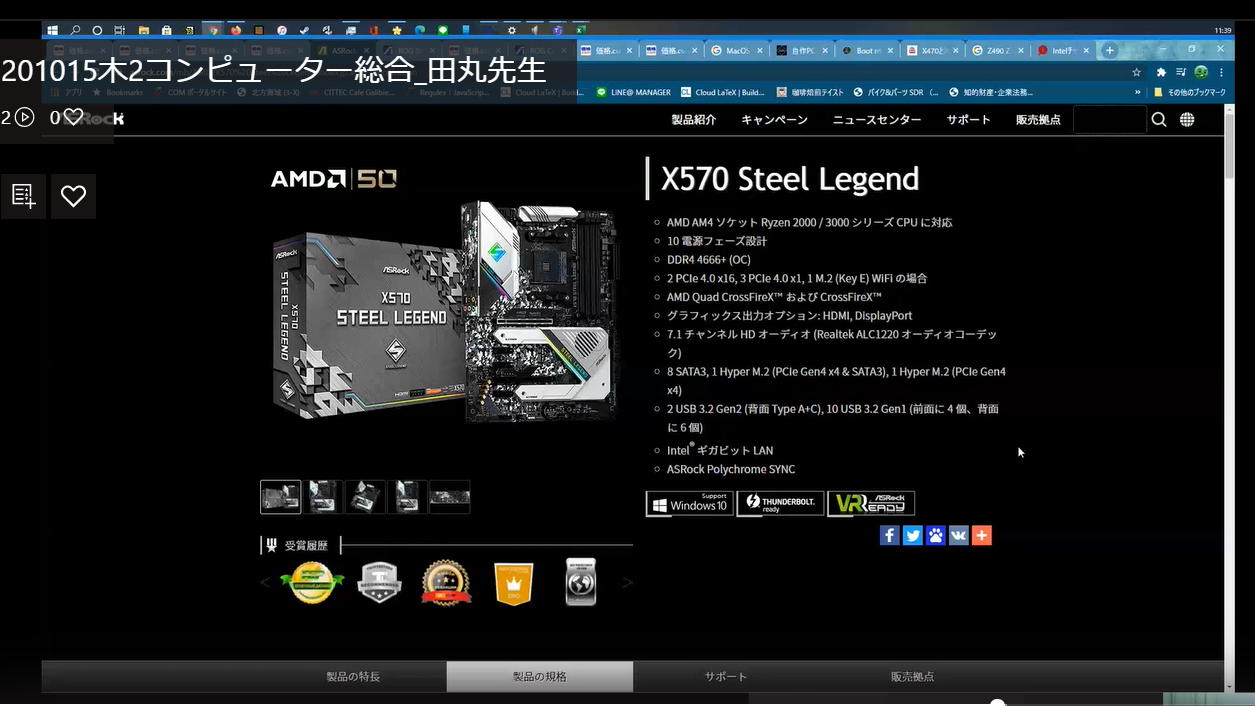Open the ニュースセンター menu item

(877, 120)
